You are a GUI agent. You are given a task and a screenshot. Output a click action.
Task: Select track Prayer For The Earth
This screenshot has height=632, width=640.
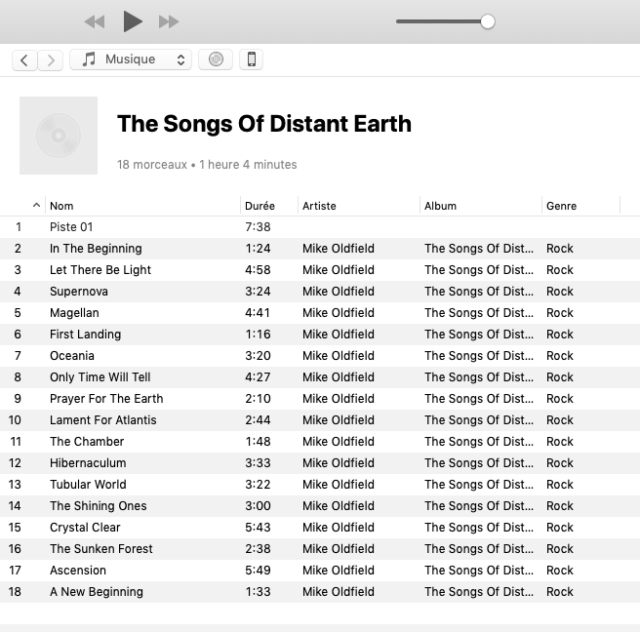(x=320, y=398)
